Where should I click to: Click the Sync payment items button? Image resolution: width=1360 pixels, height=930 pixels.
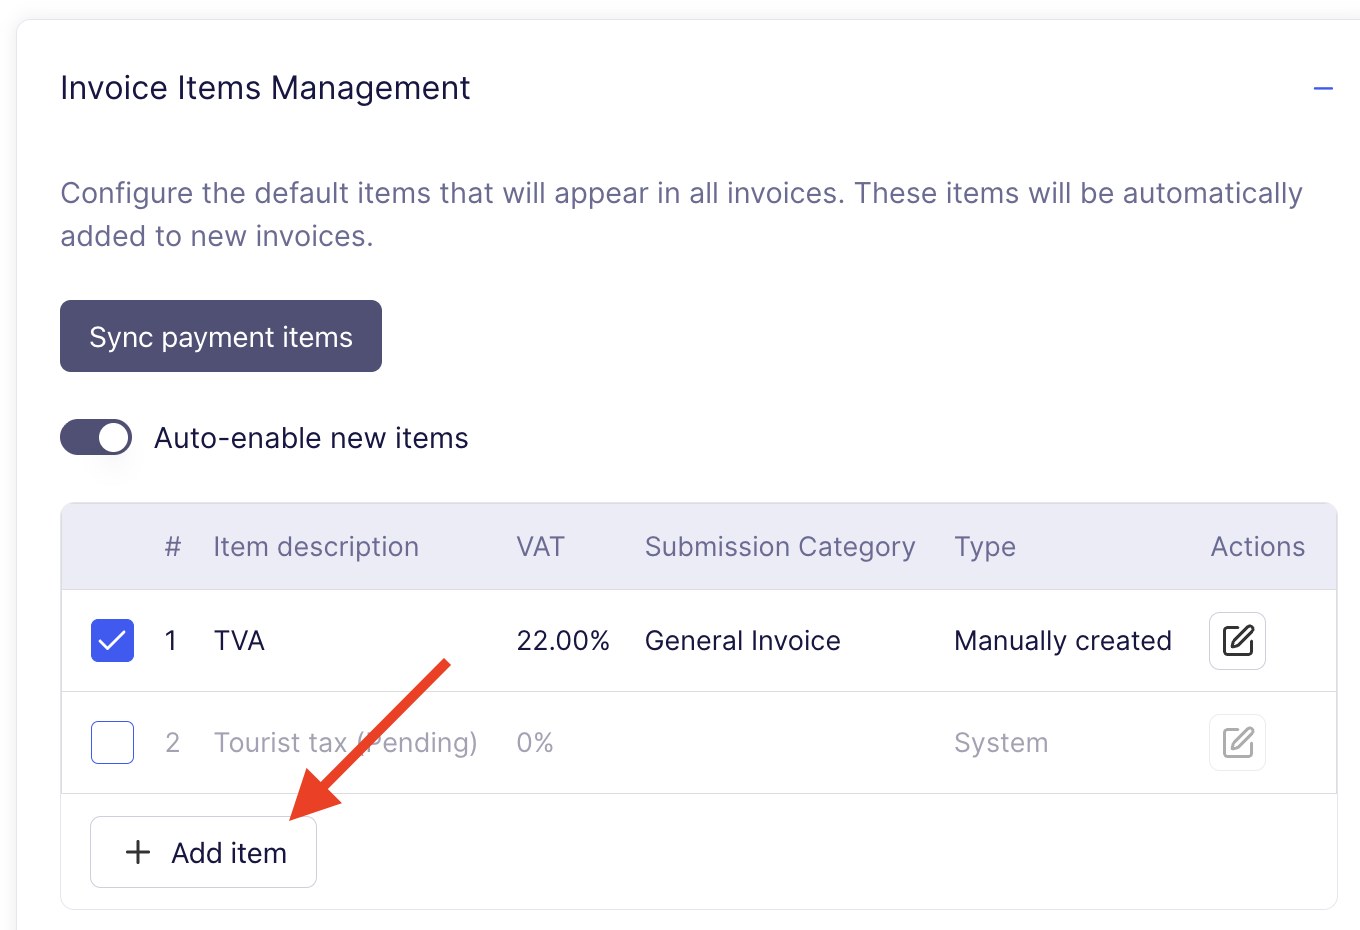pyautogui.click(x=221, y=336)
